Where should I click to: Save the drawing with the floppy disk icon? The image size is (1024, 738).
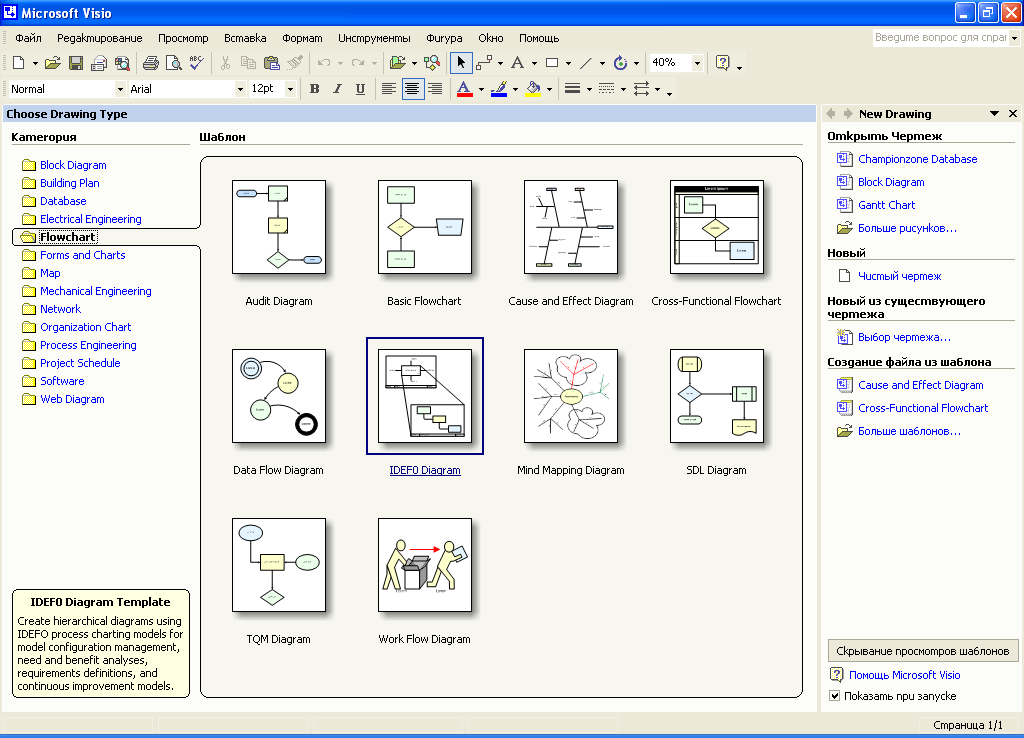[x=76, y=63]
